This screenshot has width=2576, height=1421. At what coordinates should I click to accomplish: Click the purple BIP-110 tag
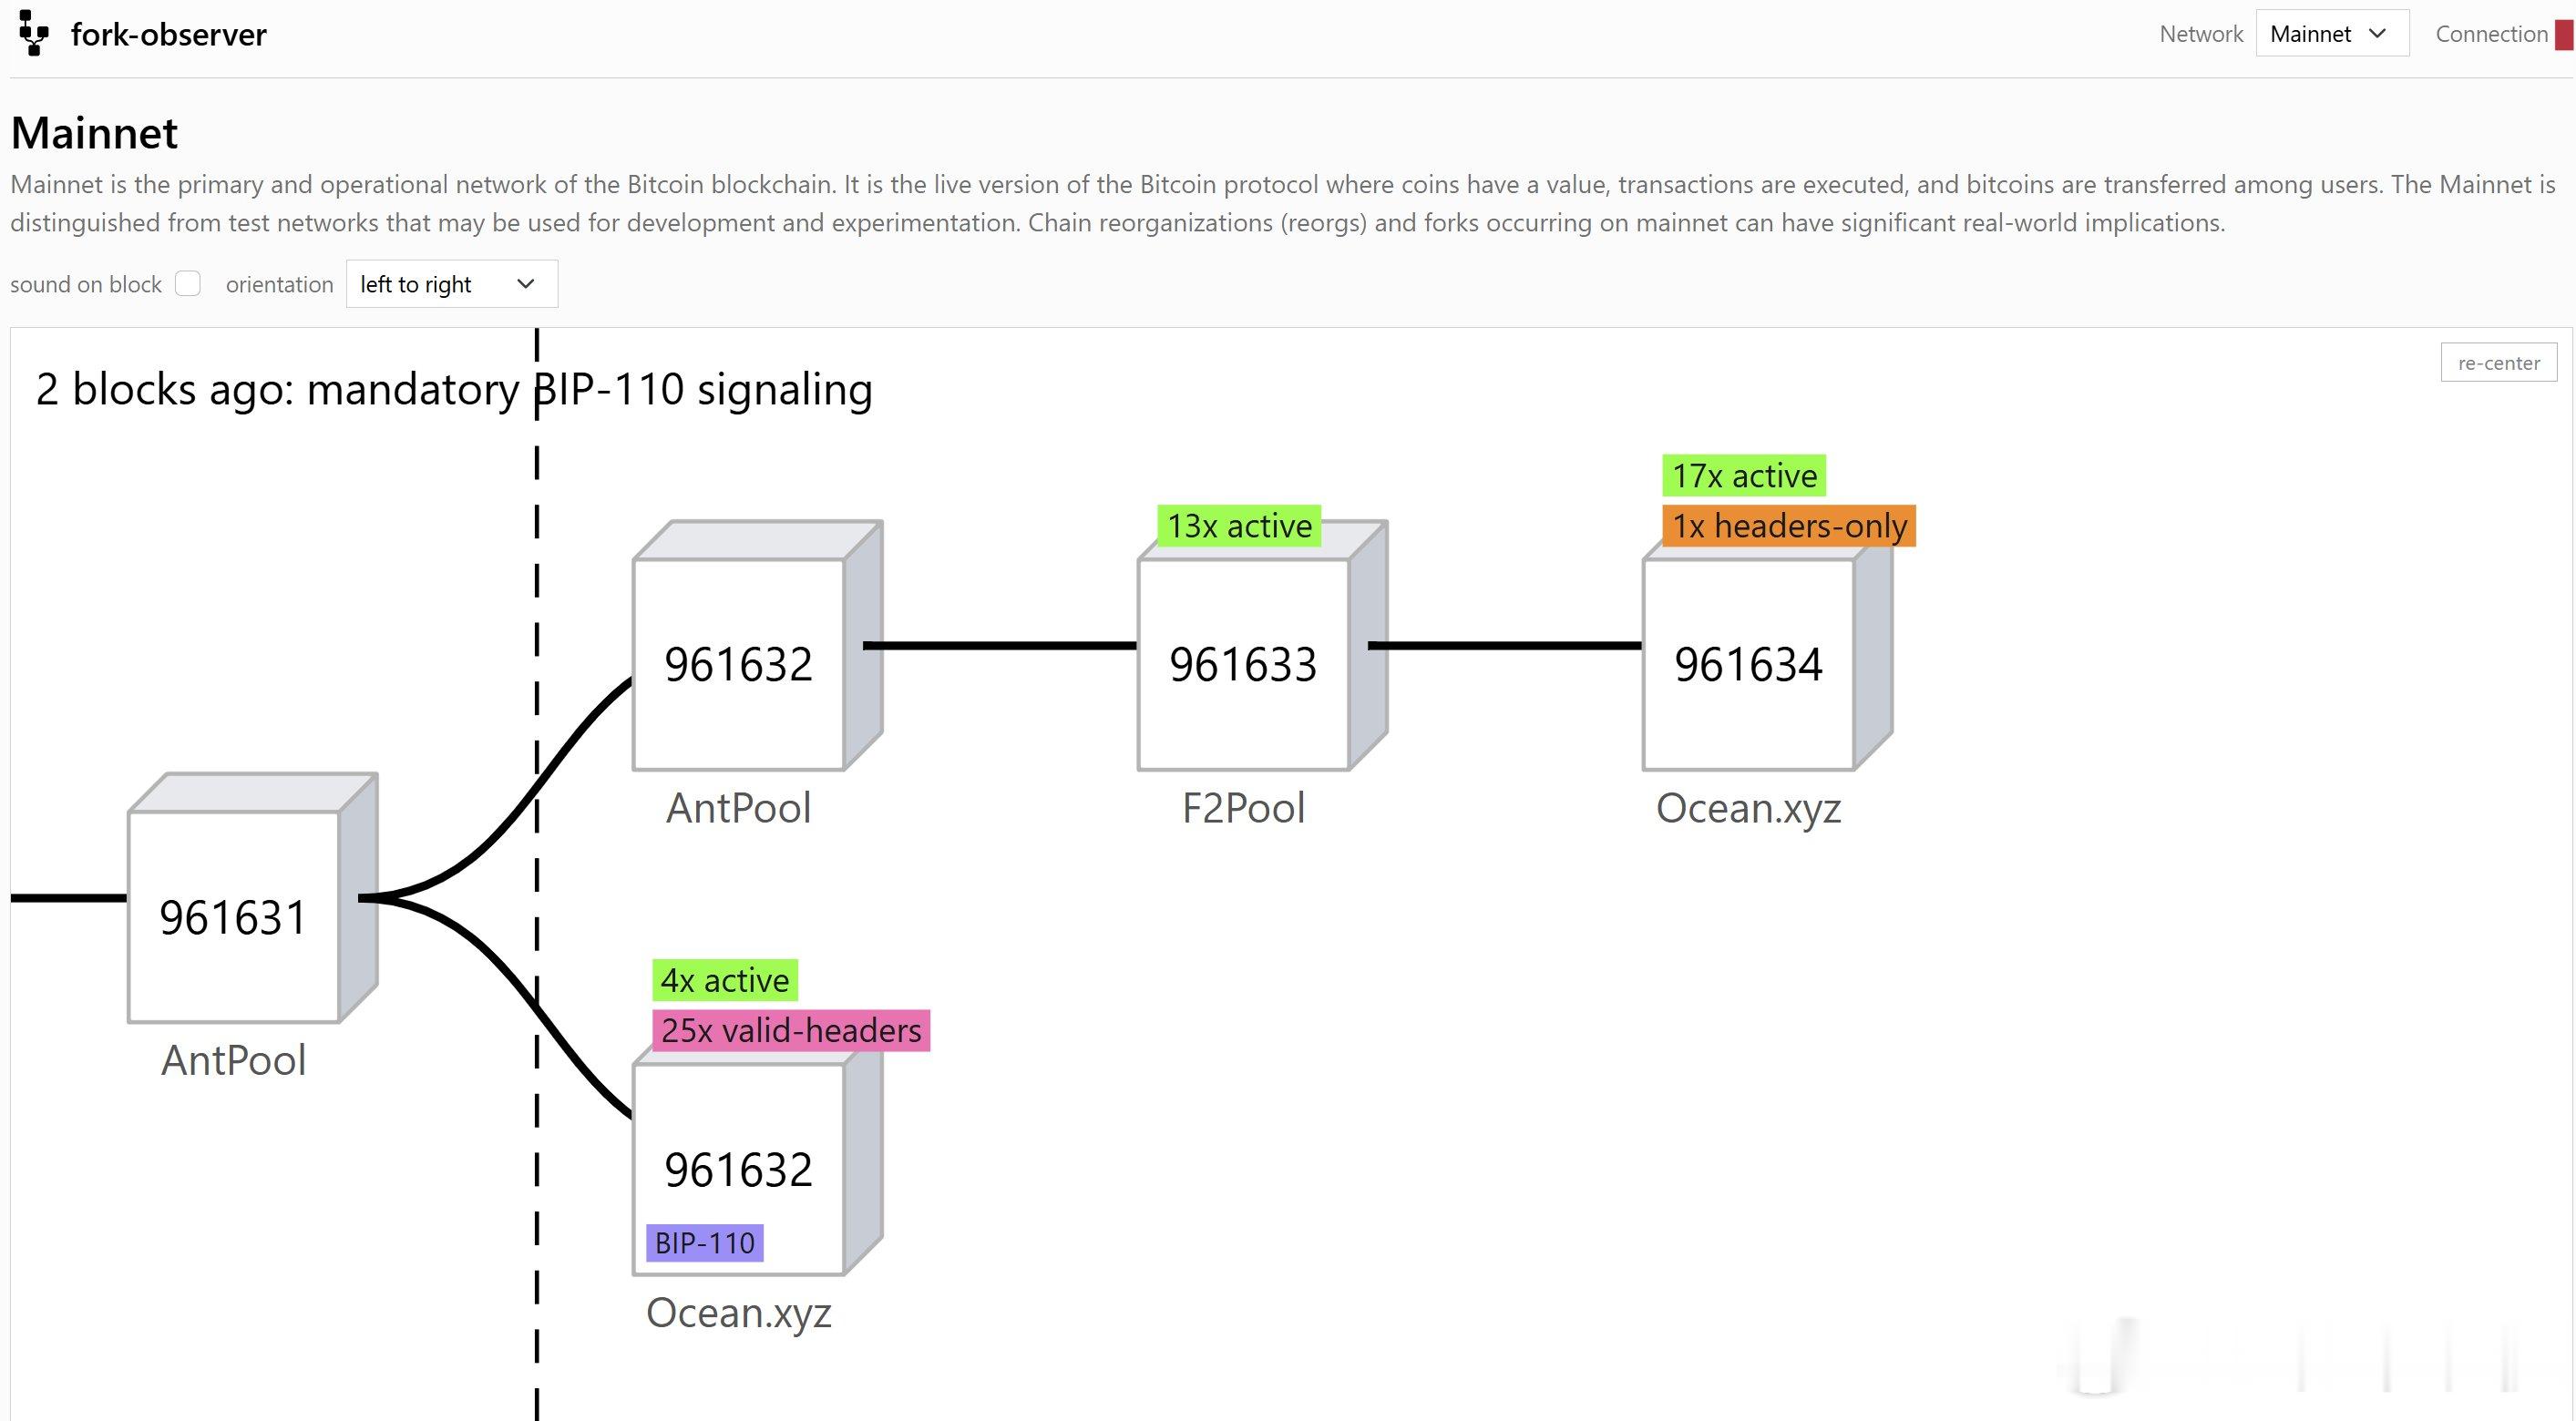705,1242
